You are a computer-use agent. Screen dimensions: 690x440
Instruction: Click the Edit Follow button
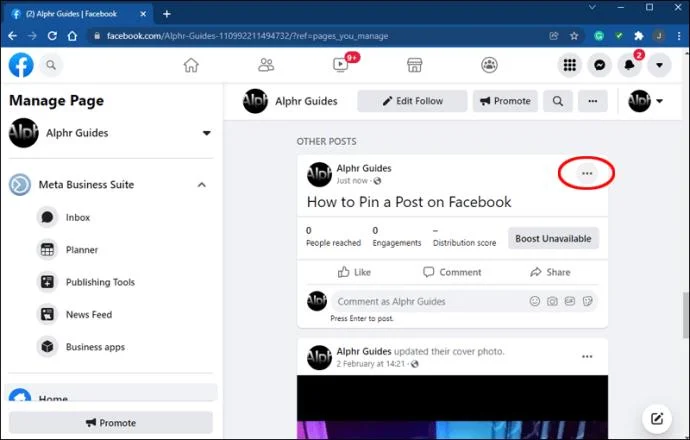412,101
